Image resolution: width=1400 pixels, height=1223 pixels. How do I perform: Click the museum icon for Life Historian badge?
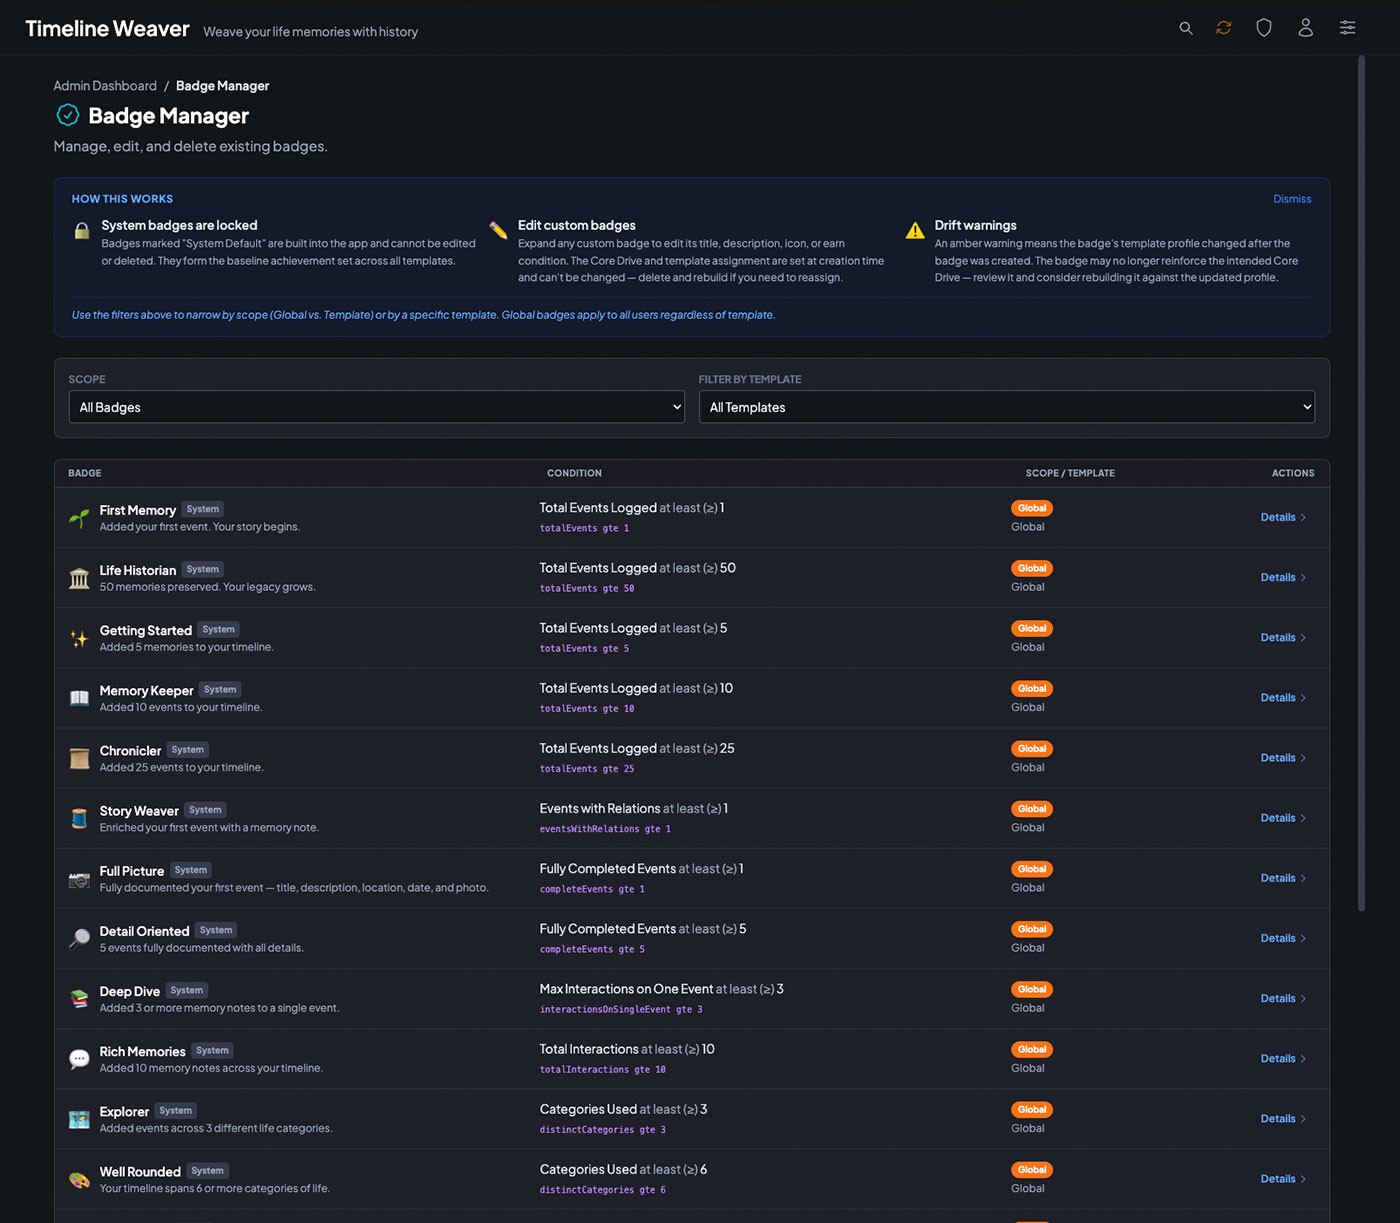click(79, 578)
